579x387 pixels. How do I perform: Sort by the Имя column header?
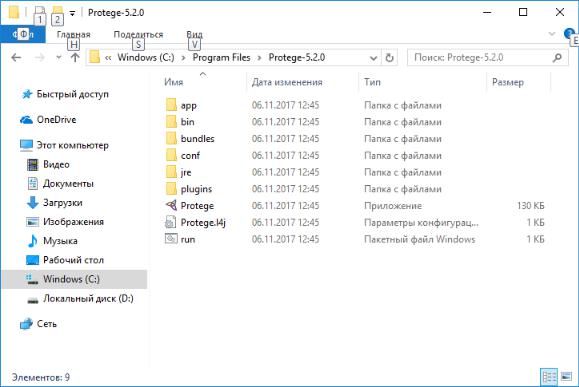pos(174,82)
